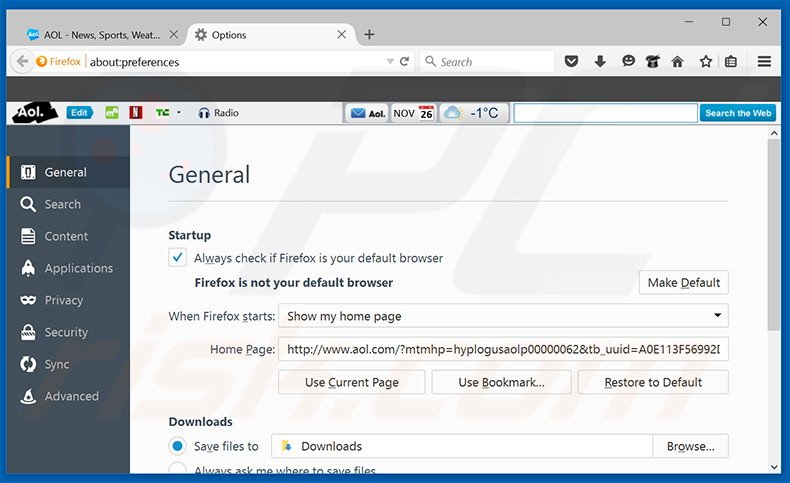Toggle Always check default browser checkbox
Screen dimensions: 790x483
[x=177, y=257]
